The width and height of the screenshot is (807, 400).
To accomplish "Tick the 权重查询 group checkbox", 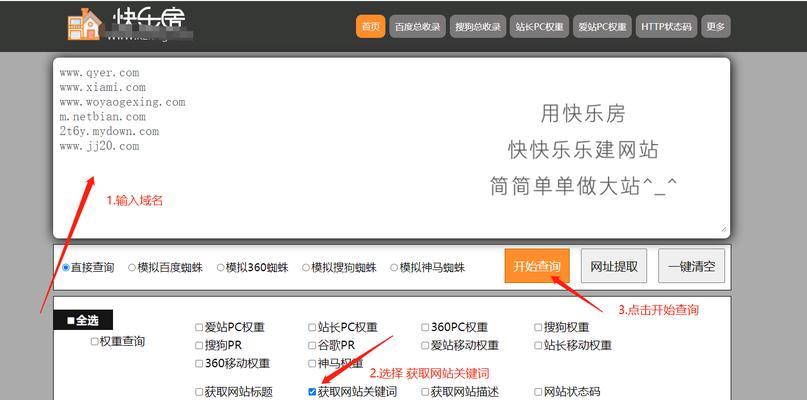I will tap(95, 341).
